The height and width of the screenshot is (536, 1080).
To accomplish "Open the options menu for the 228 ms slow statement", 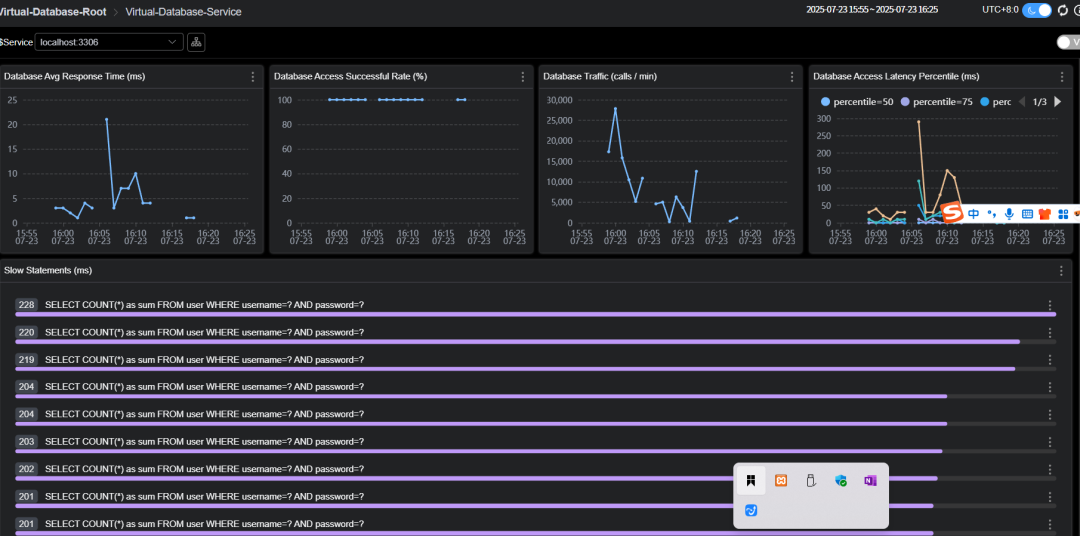I will tap(1050, 305).
